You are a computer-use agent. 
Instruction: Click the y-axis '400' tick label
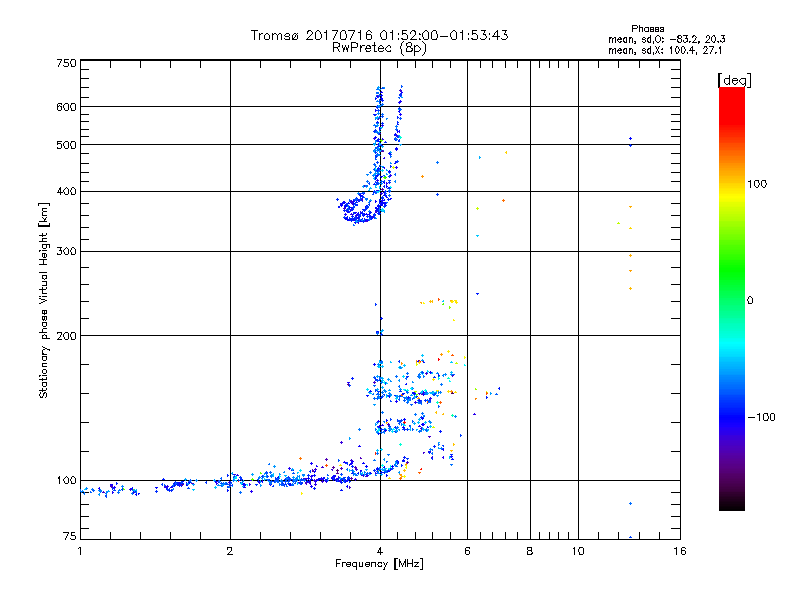tap(66, 192)
